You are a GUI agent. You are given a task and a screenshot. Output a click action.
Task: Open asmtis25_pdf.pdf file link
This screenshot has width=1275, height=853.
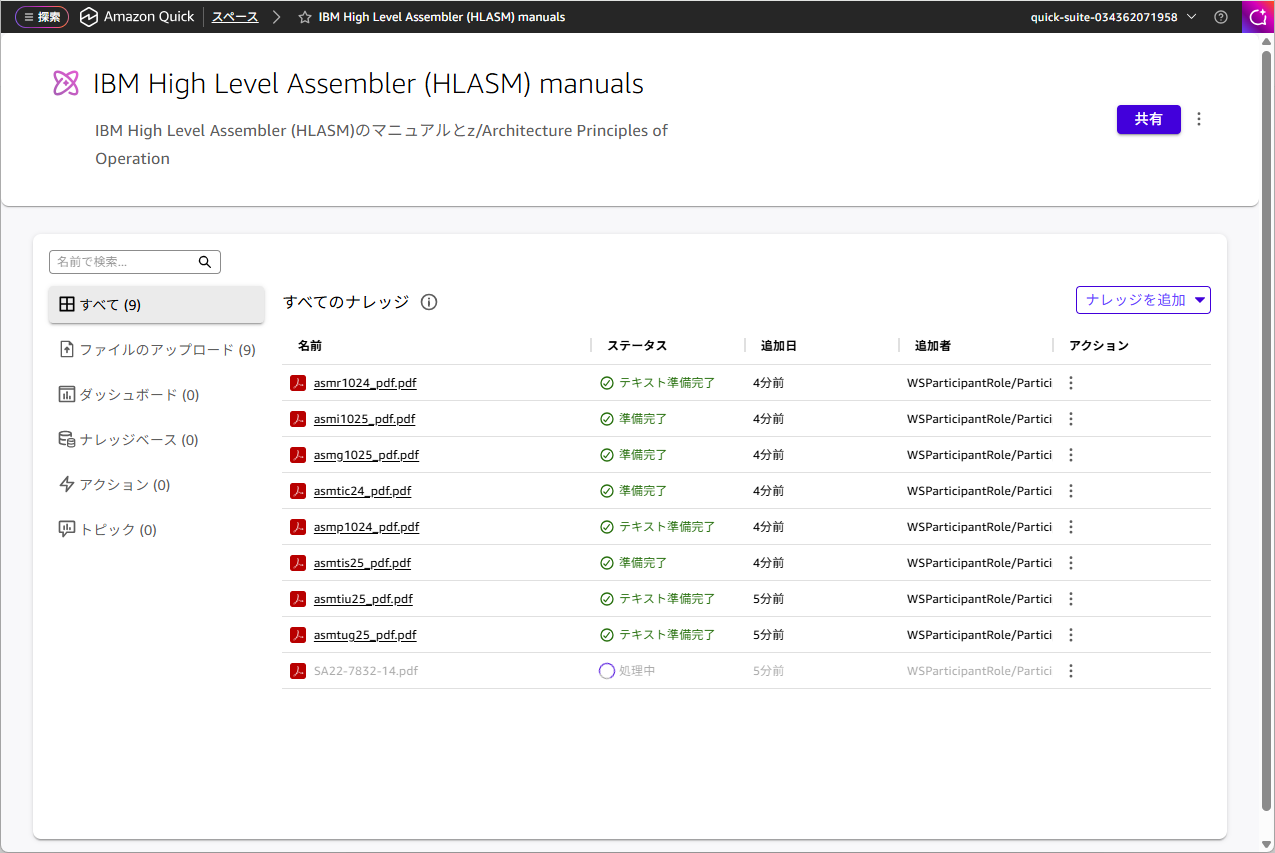[x=362, y=563]
